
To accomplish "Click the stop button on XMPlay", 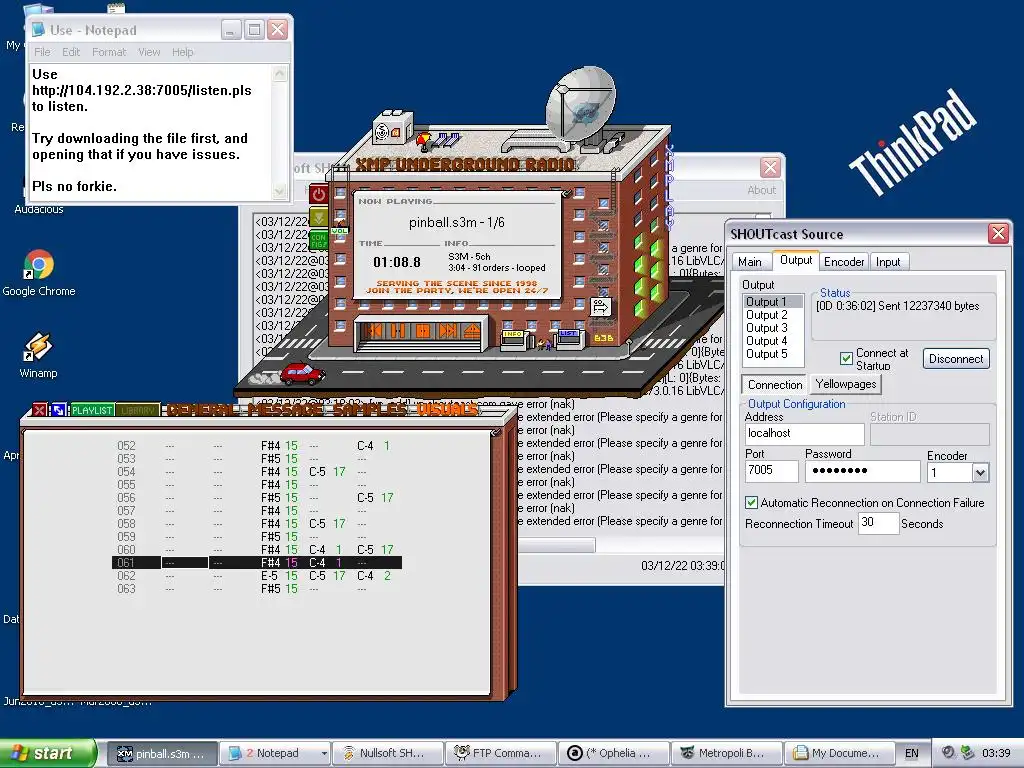I will 423,330.
